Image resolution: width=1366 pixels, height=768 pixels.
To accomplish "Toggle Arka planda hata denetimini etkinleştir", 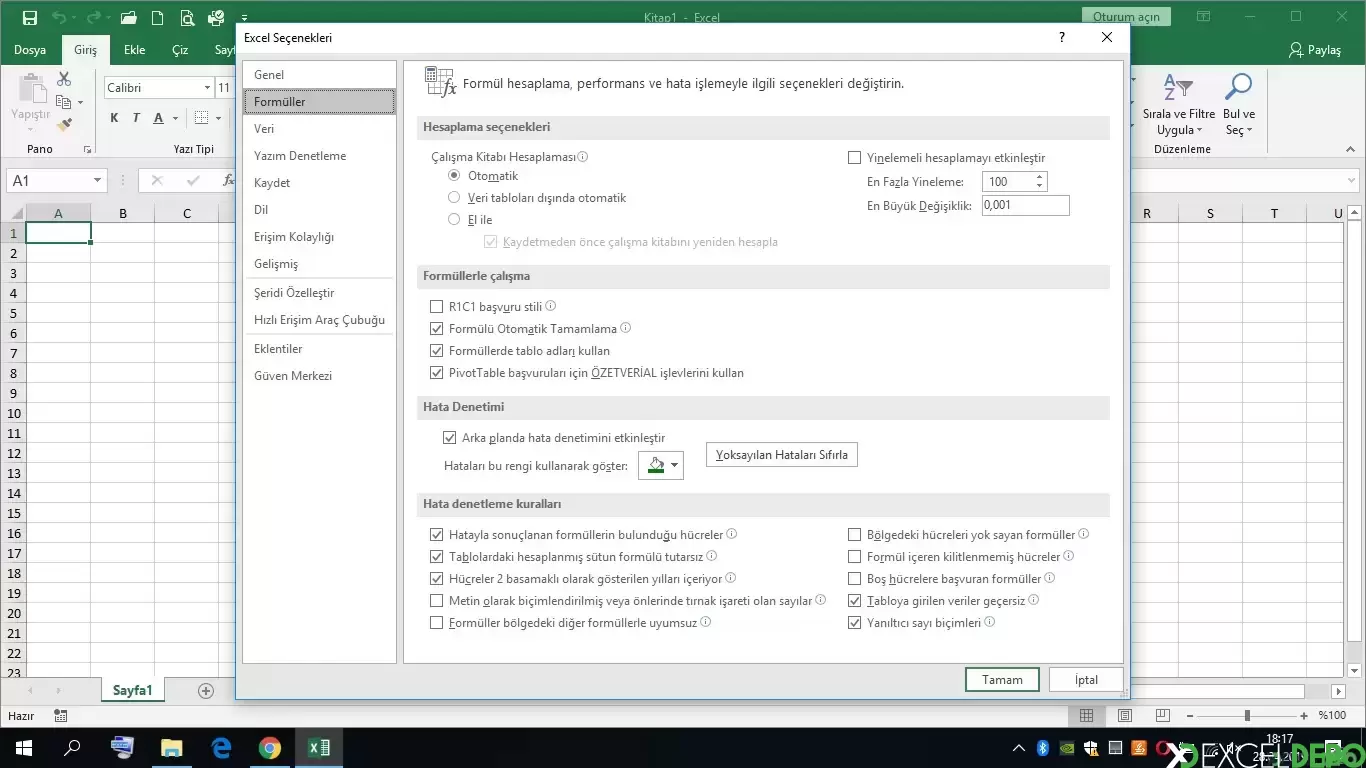I will tap(449, 438).
